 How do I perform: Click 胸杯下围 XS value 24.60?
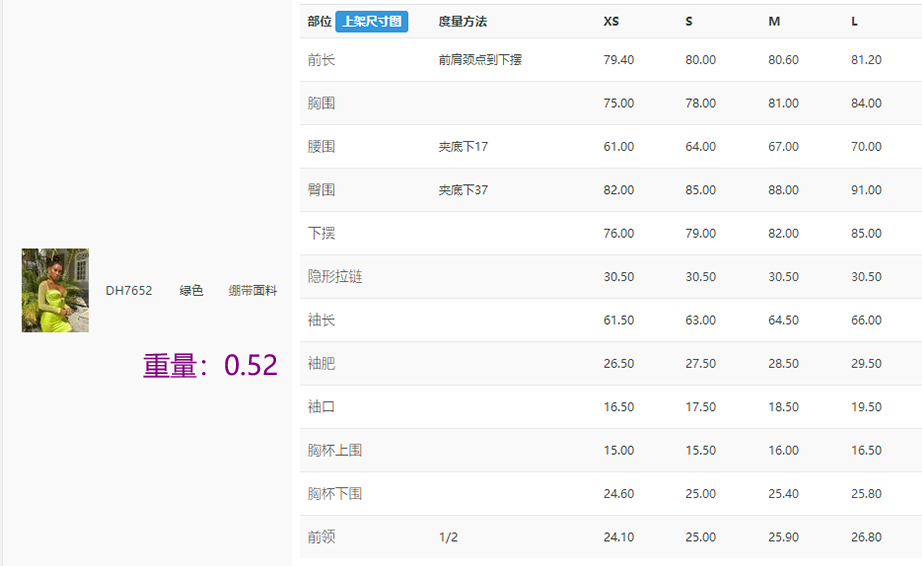[x=619, y=494]
